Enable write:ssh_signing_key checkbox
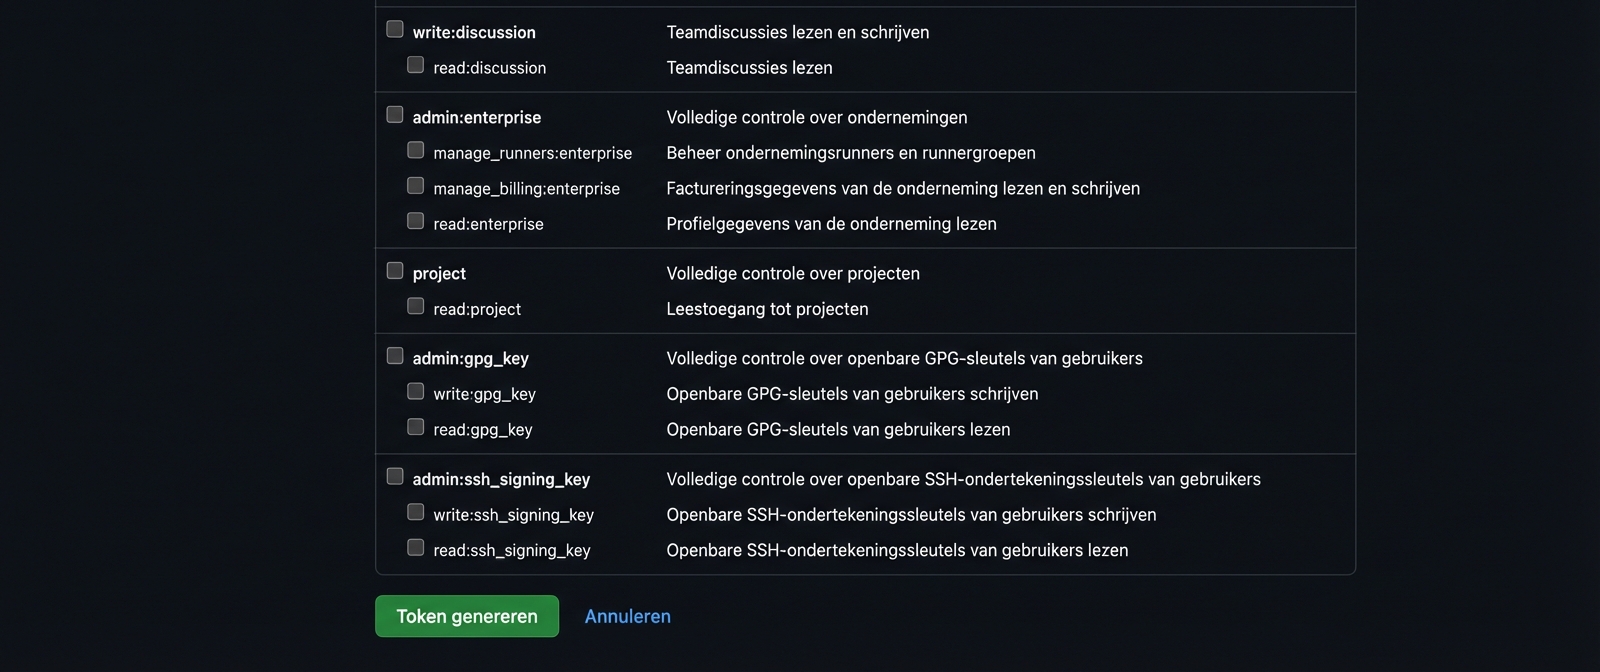The image size is (1600, 672). coord(416,512)
